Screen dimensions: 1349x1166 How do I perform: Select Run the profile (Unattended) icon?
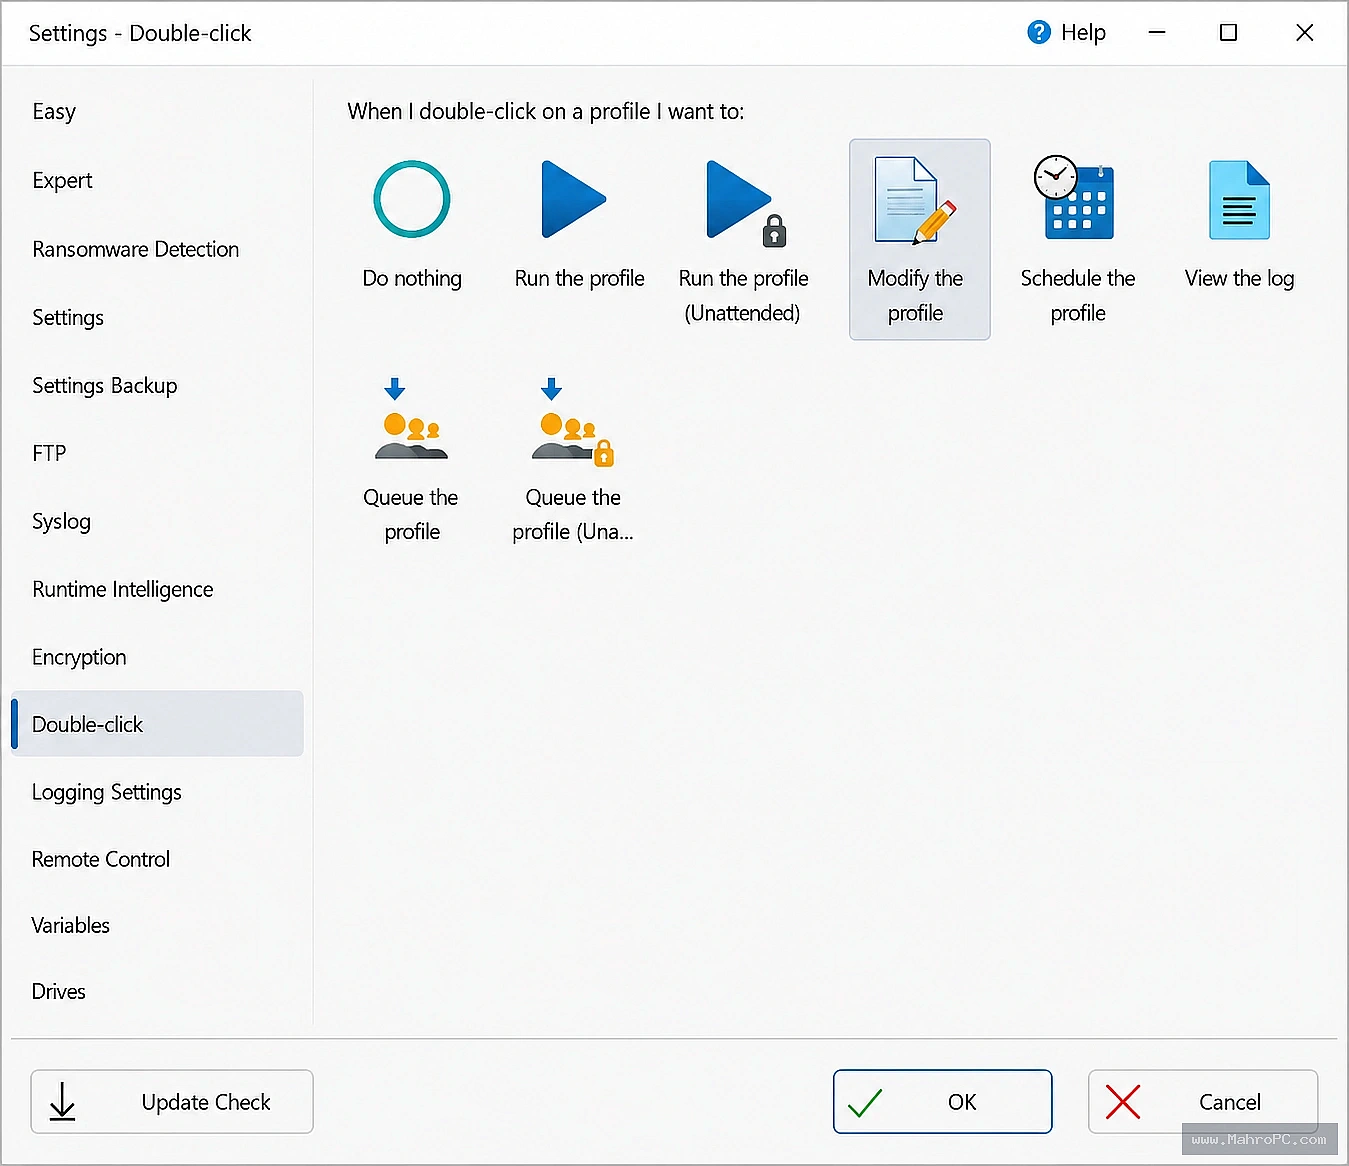coord(746,203)
